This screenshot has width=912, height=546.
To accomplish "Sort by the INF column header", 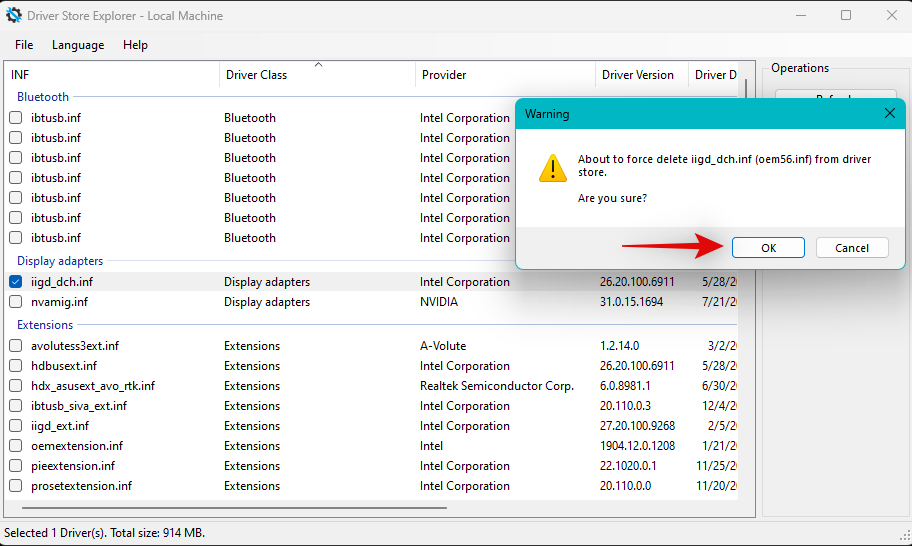I will (112, 74).
